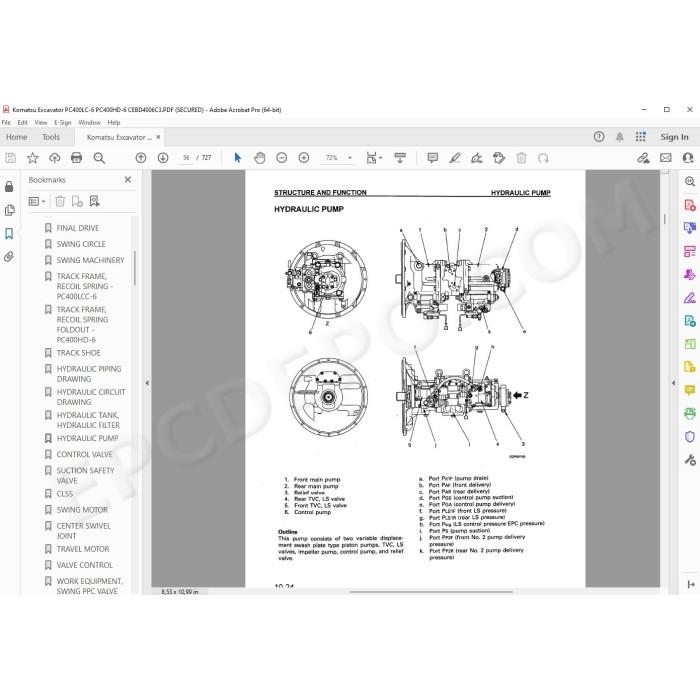The width and height of the screenshot is (700, 700).
Task: Close the Bookmarks panel
Action: (x=128, y=179)
